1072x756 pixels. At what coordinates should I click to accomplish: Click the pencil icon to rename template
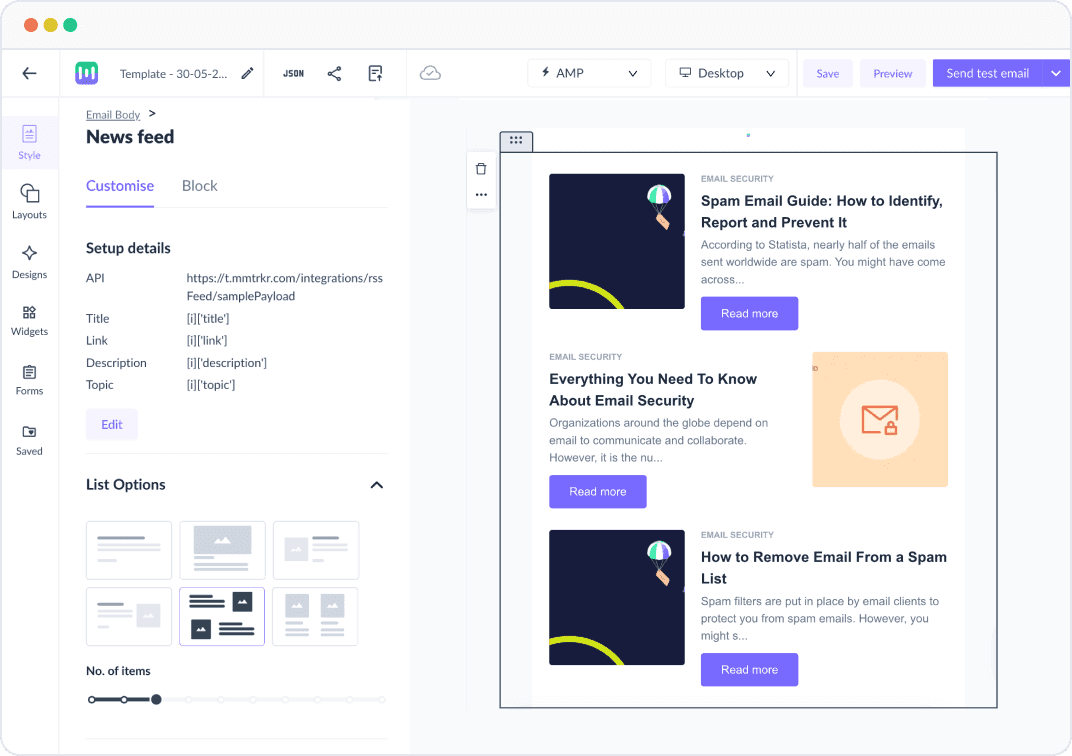tap(247, 73)
